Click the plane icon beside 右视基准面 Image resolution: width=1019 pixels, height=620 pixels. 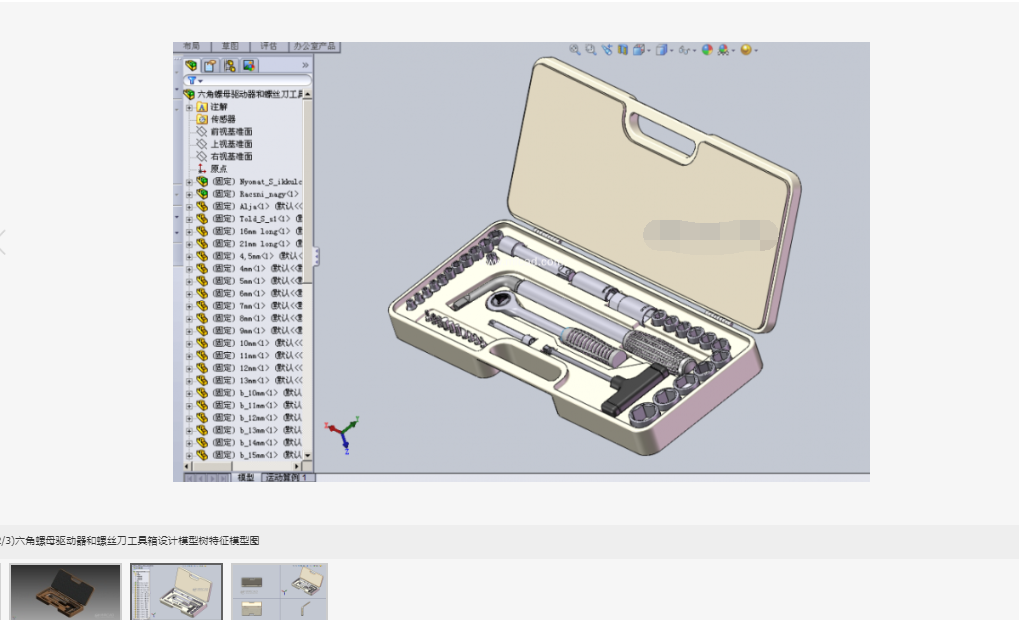[x=202, y=156]
